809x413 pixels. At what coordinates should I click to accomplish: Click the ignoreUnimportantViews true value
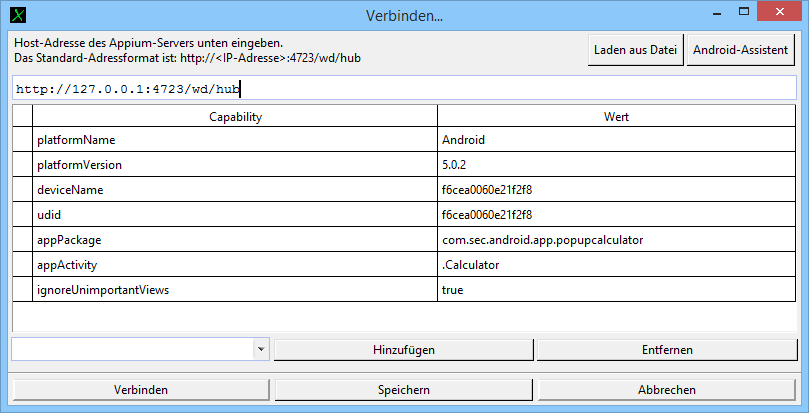point(616,290)
